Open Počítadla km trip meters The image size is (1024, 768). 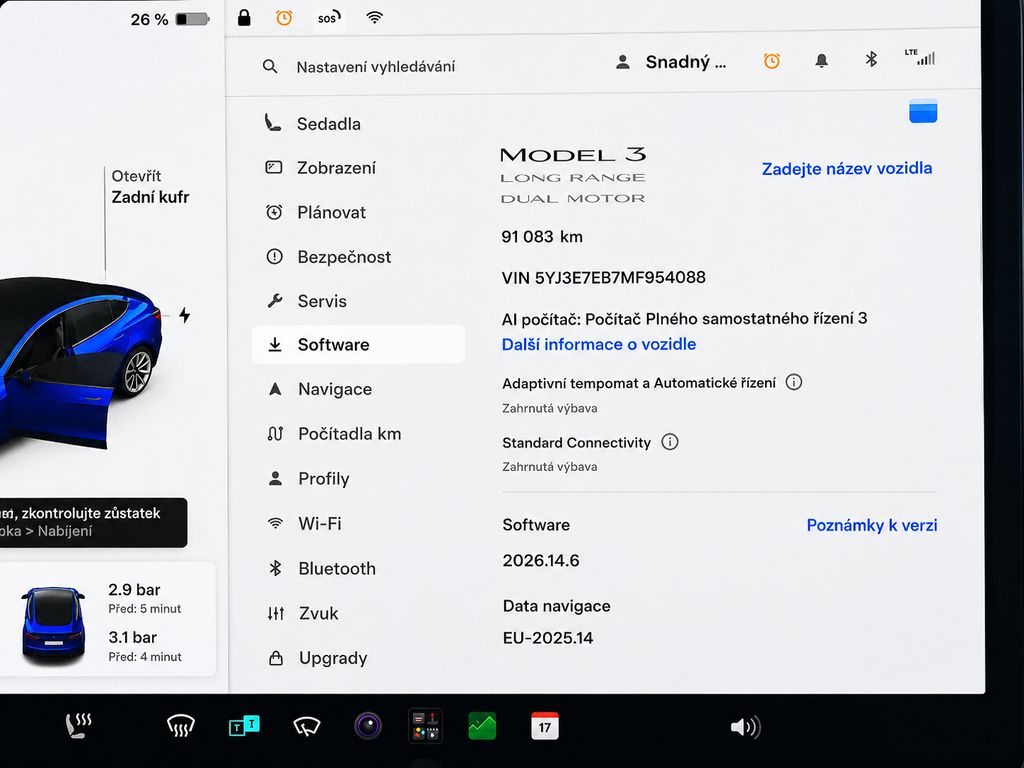(x=358, y=434)
